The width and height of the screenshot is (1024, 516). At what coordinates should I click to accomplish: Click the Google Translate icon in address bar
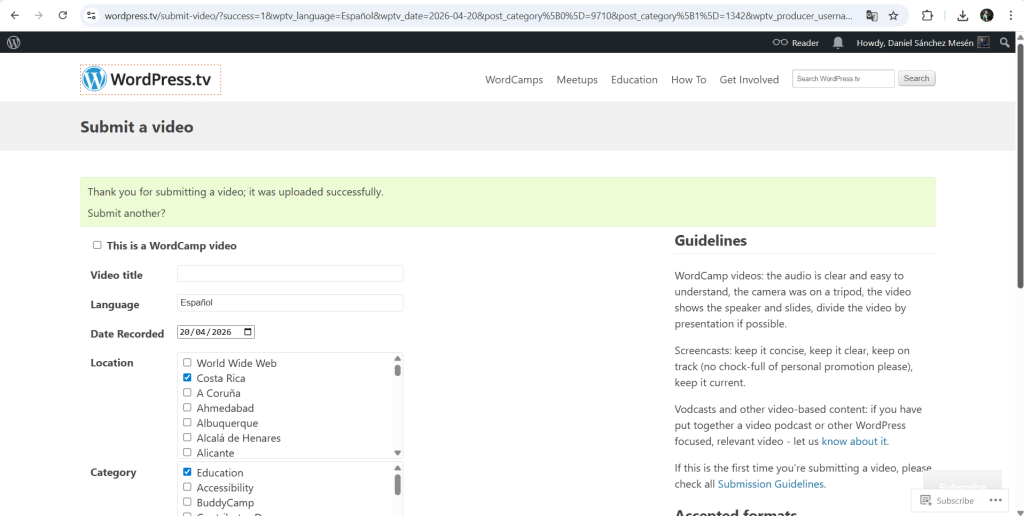[872, 16]
